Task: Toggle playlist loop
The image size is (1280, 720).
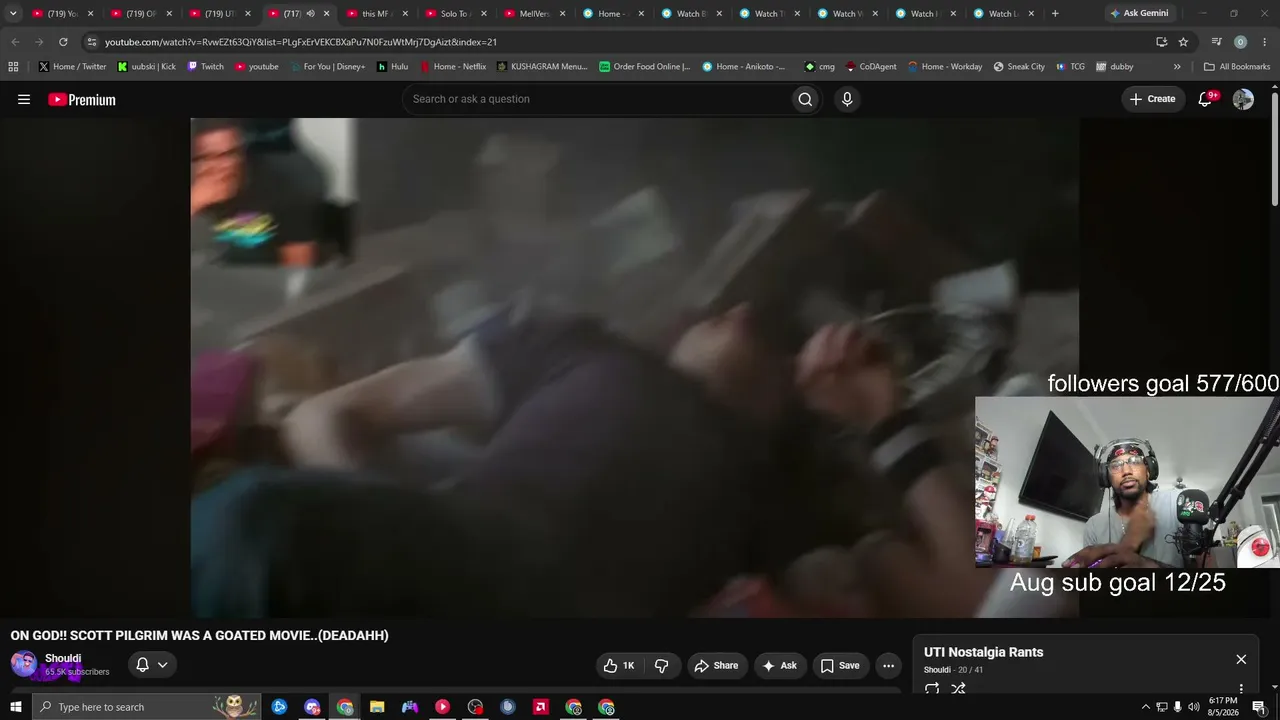Action: point(932,689)
